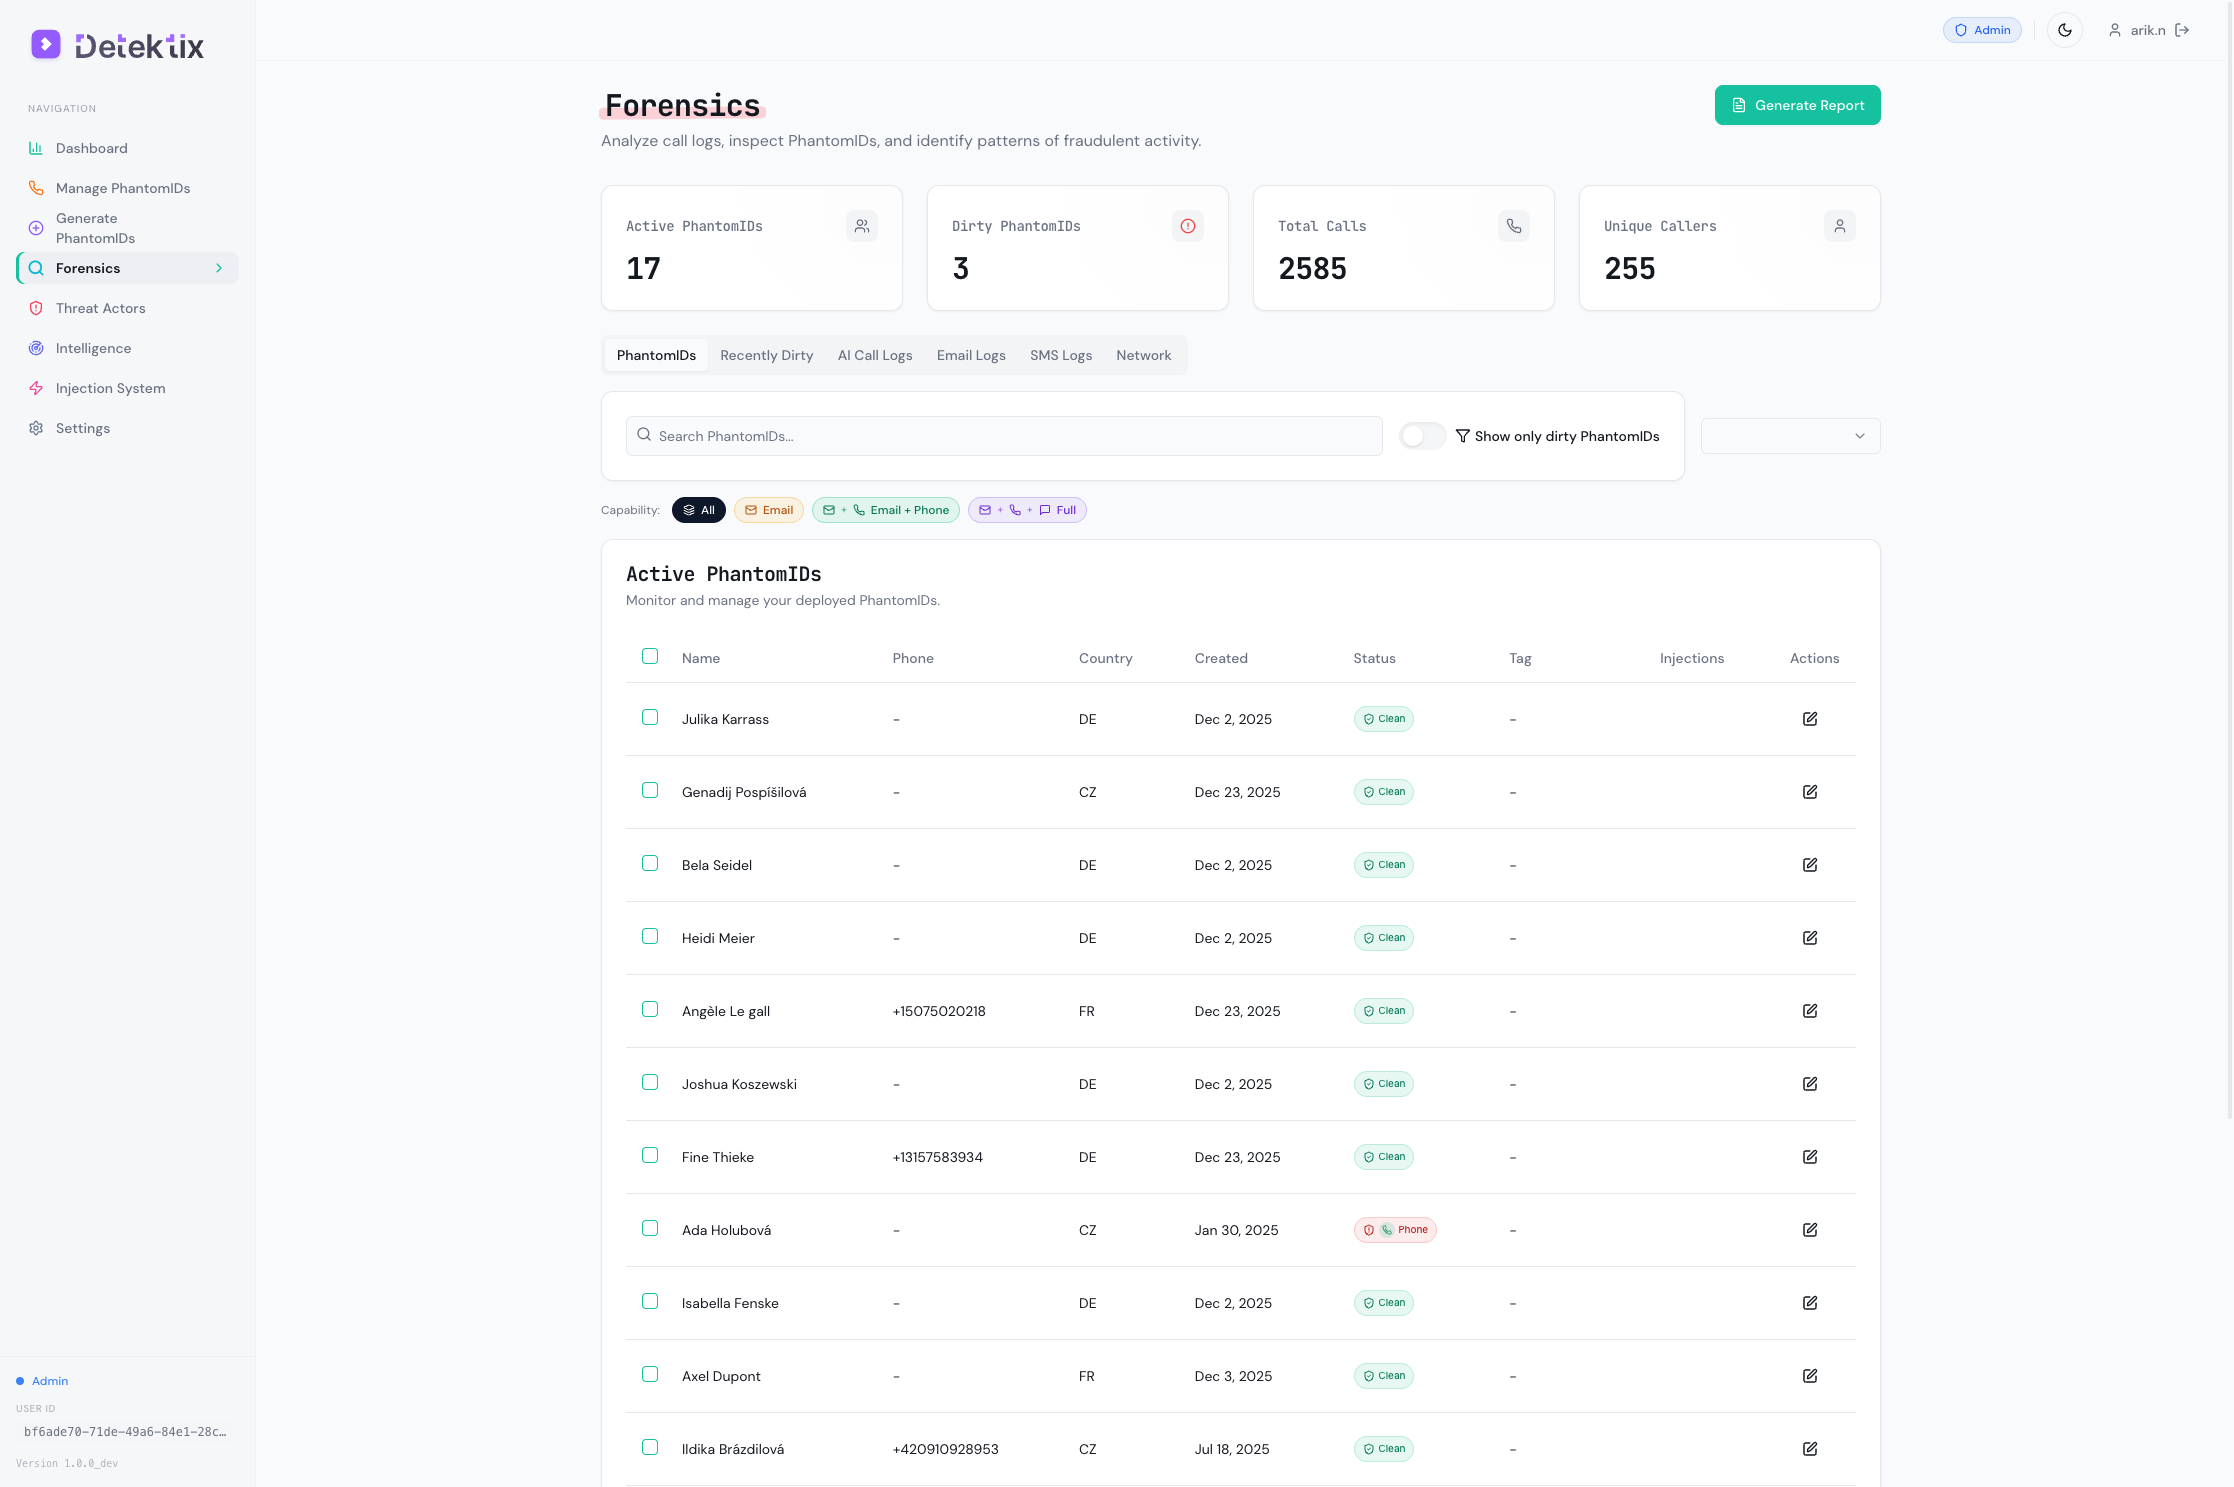Toggle dark mode moon icon
The width and height of the screenshot is (2234, 1487).
pyautogui.click(x=2064, y=30)
